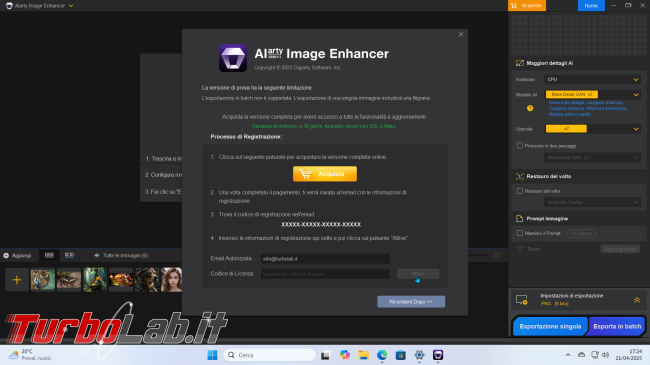Viewport: 650px width, 365px height.
Task: Click the trash delete icon in image bar
Action: coord(497,256)
